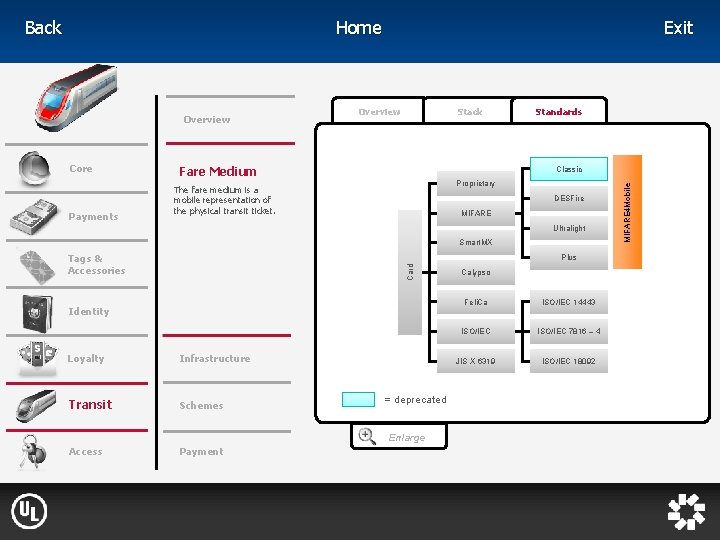Click the Loyalty cards icon
The width and height of the screenshot is (720, 540).
(x=38, y=357)
